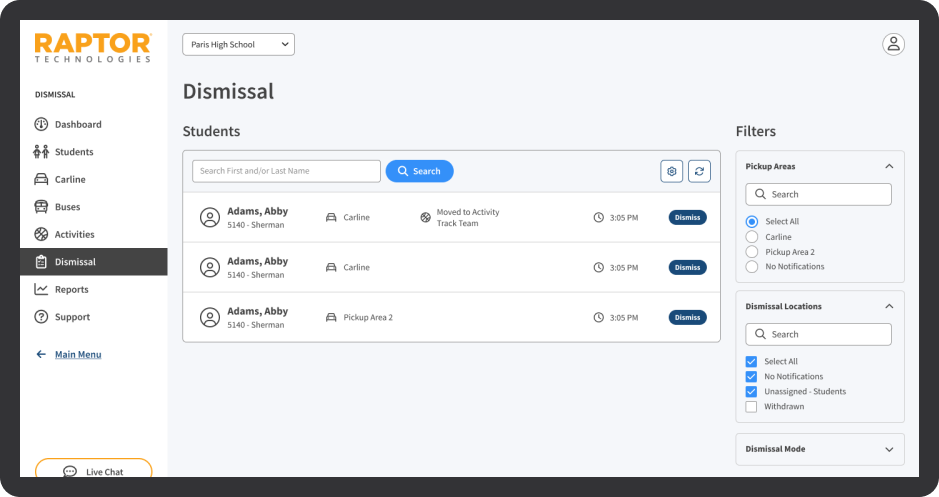Click the student name search field

tap(286, 171)
